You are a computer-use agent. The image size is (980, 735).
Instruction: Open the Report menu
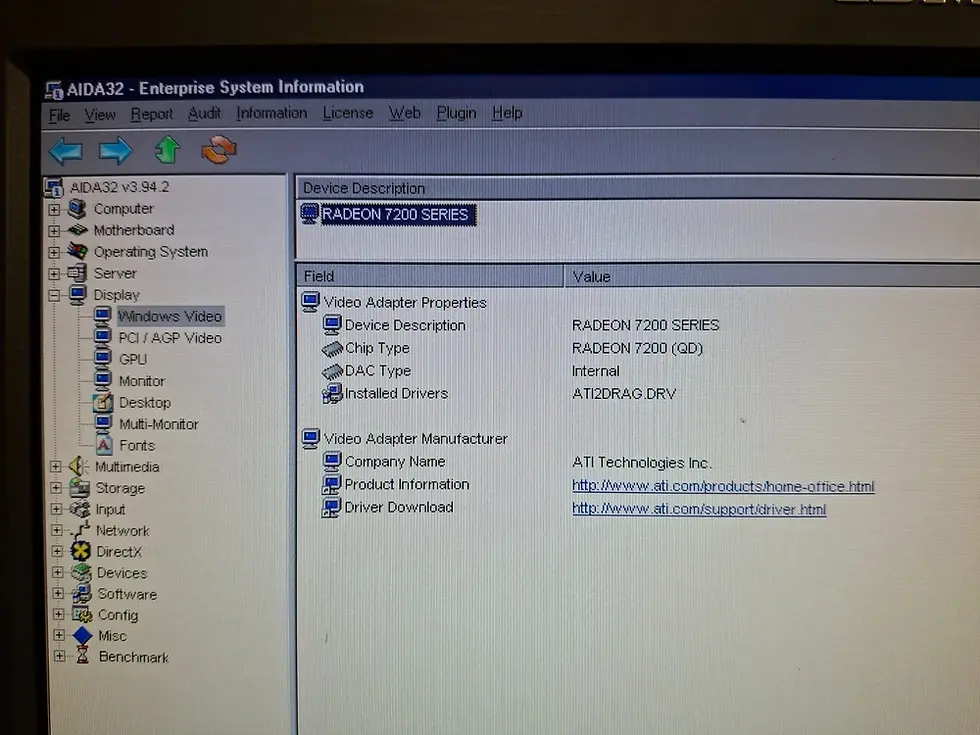[151, 114]
